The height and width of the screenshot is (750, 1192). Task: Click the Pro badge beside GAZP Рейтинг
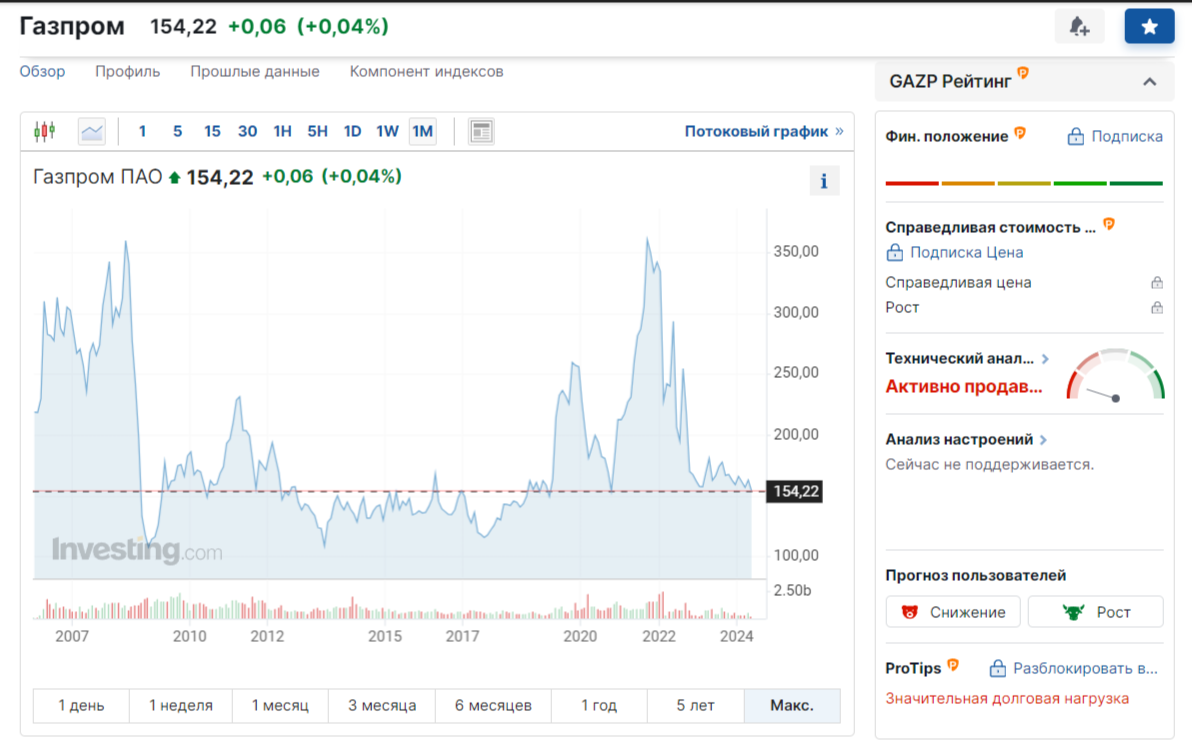(1023, 73)
